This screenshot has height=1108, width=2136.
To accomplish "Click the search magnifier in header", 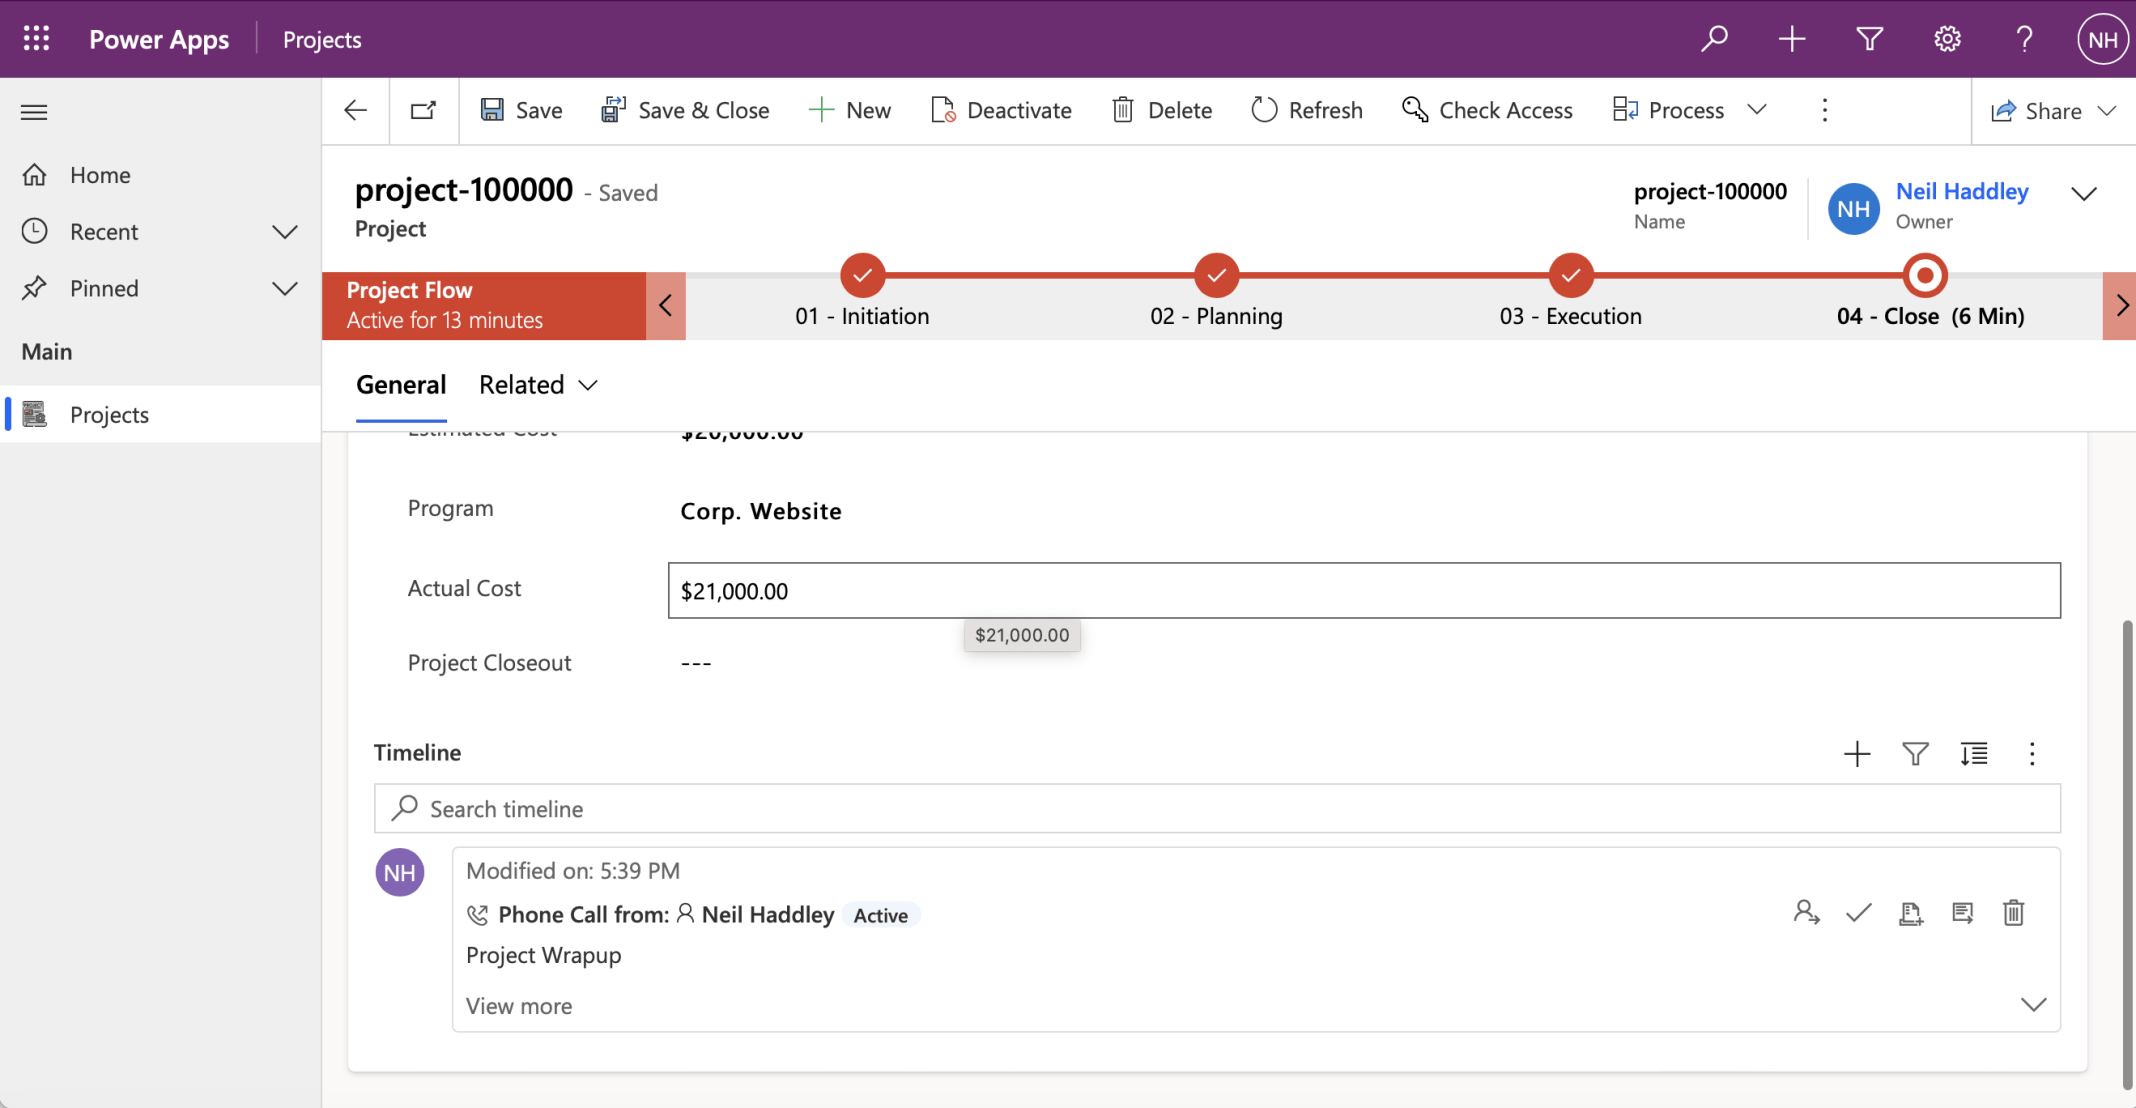I will pos(1714,39).
